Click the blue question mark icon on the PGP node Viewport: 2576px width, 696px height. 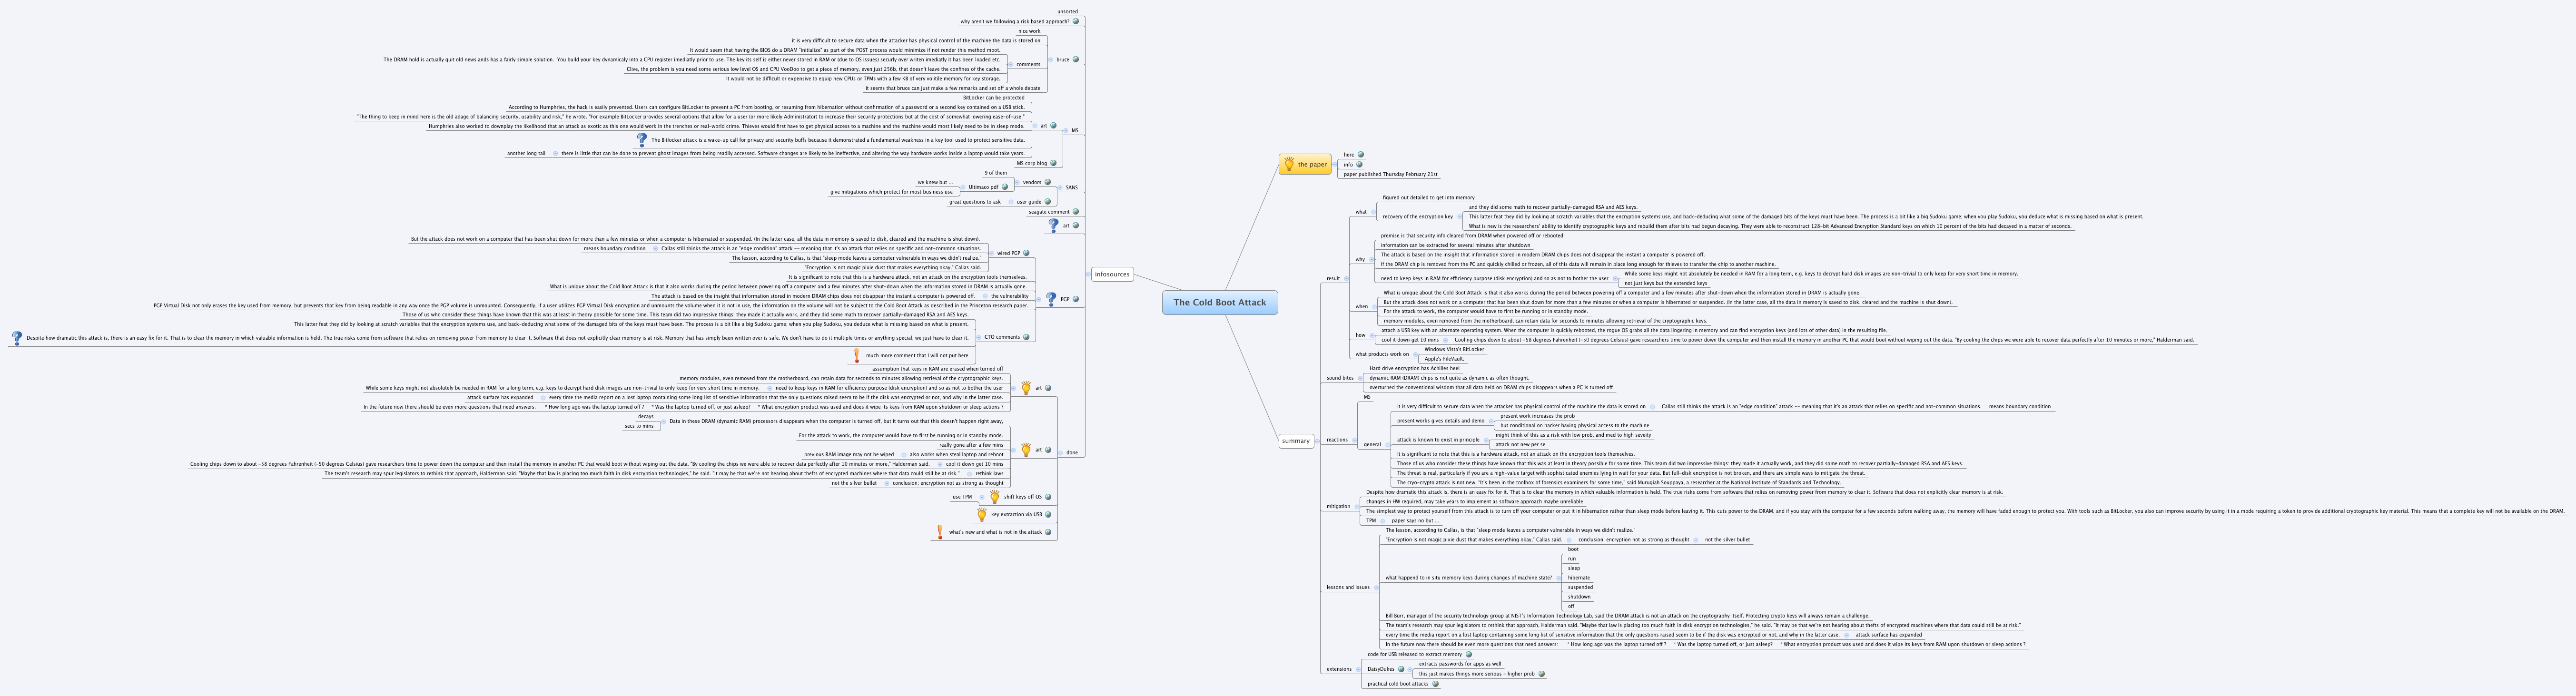pos(1052,299)
